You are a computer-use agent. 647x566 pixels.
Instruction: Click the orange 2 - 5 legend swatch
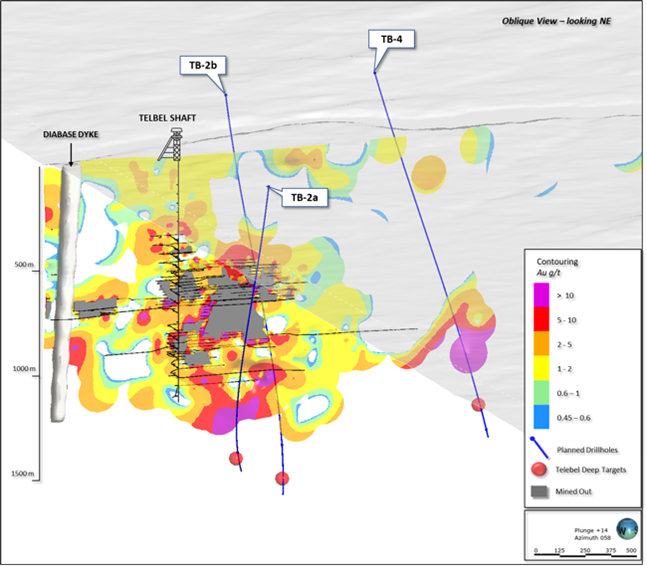tap(541, 344)
